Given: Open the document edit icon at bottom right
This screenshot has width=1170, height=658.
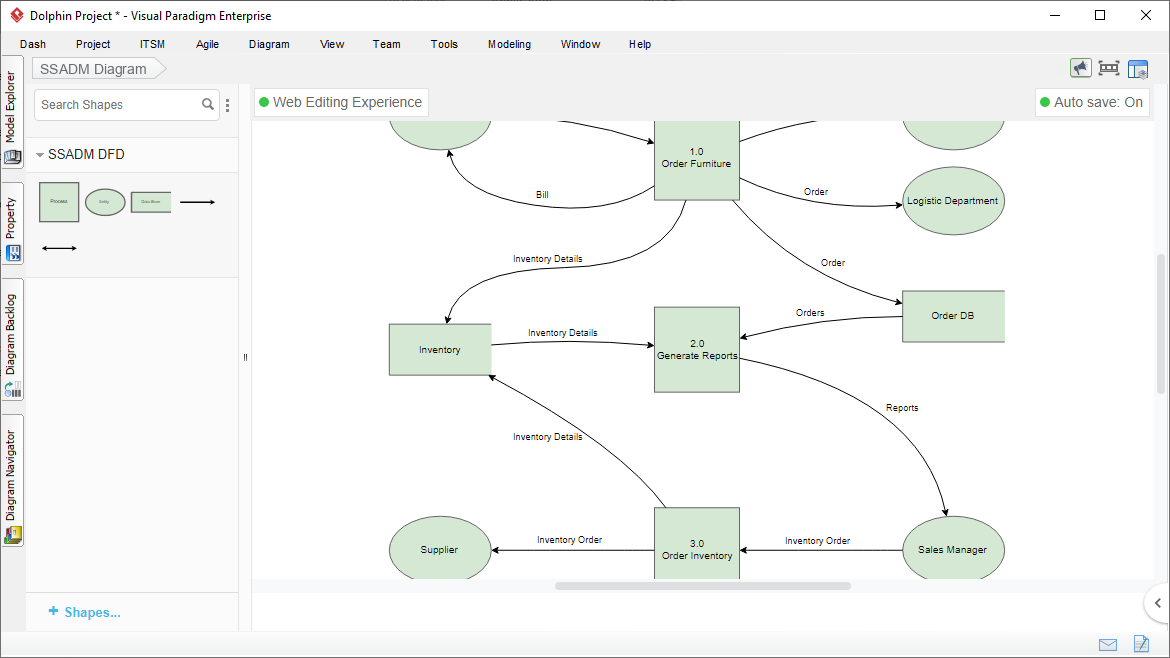Looking at the screenshot, I should pyautogui.click(x=1141, y=644).
